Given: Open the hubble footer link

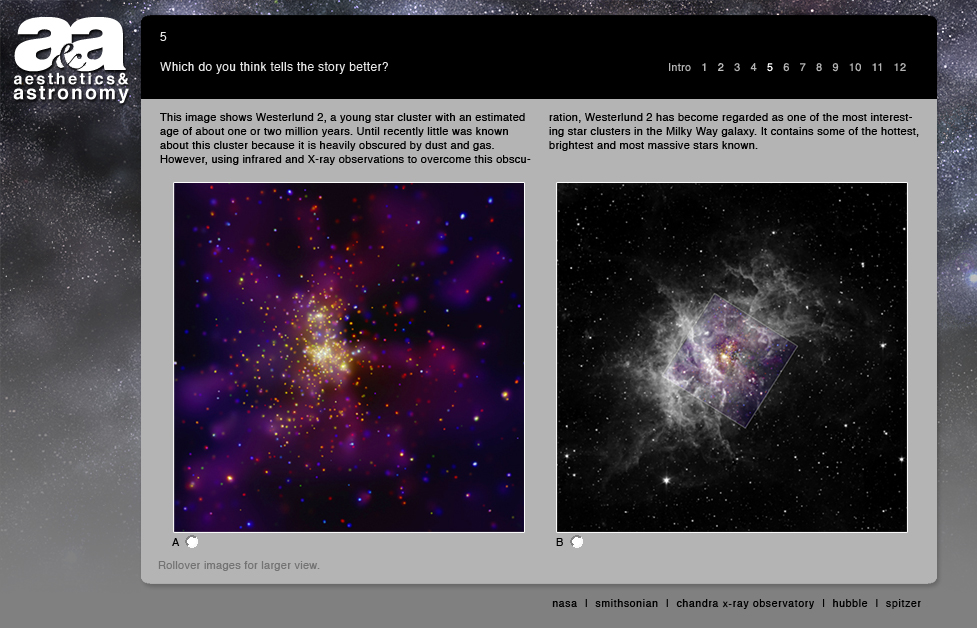Looking at the screenshot, I should 850,603.
